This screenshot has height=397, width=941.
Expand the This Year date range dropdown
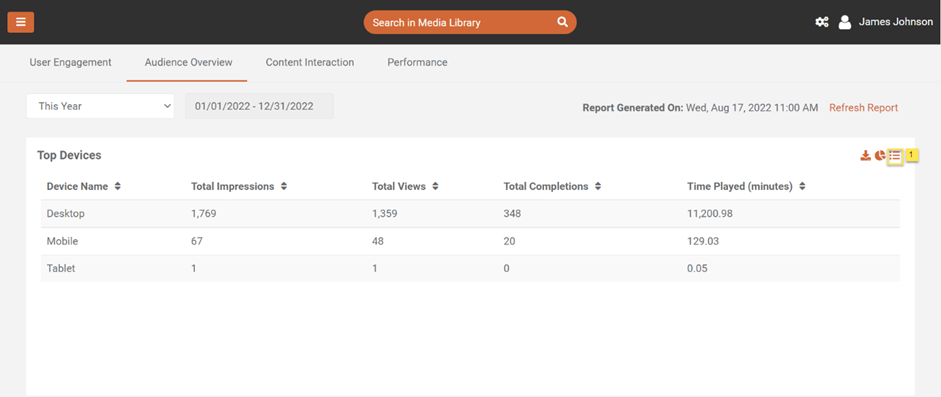pyautogui.click(x=100, y=106)
